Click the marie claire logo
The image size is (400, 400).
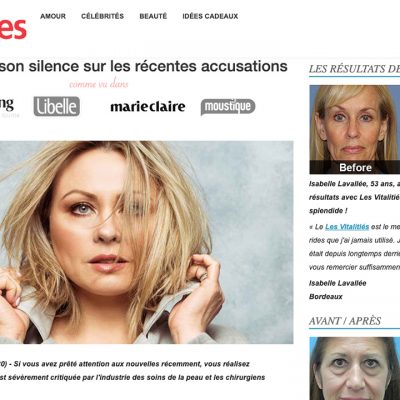(x=148, y=107)
